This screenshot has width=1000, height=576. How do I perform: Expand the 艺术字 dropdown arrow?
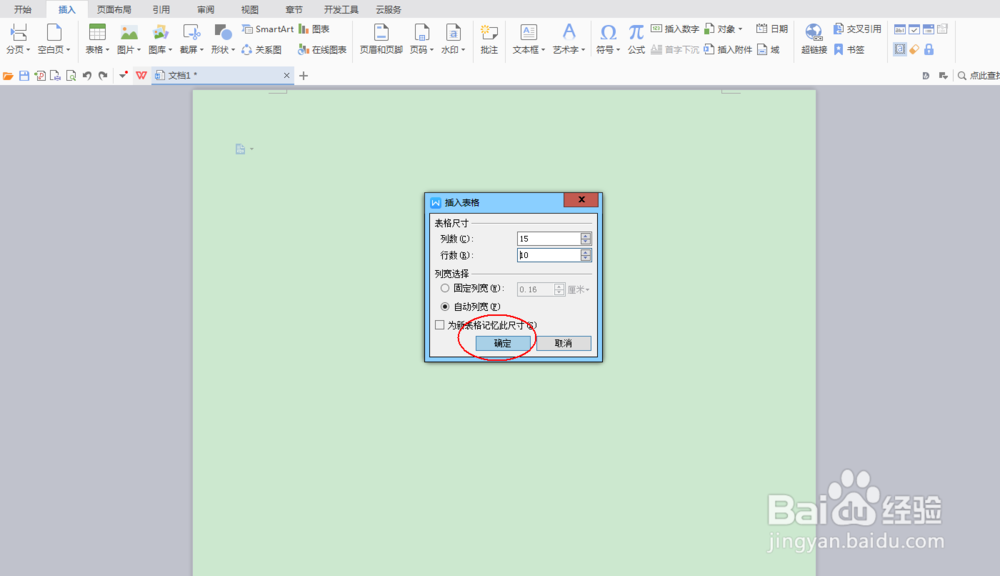(583, 50)
